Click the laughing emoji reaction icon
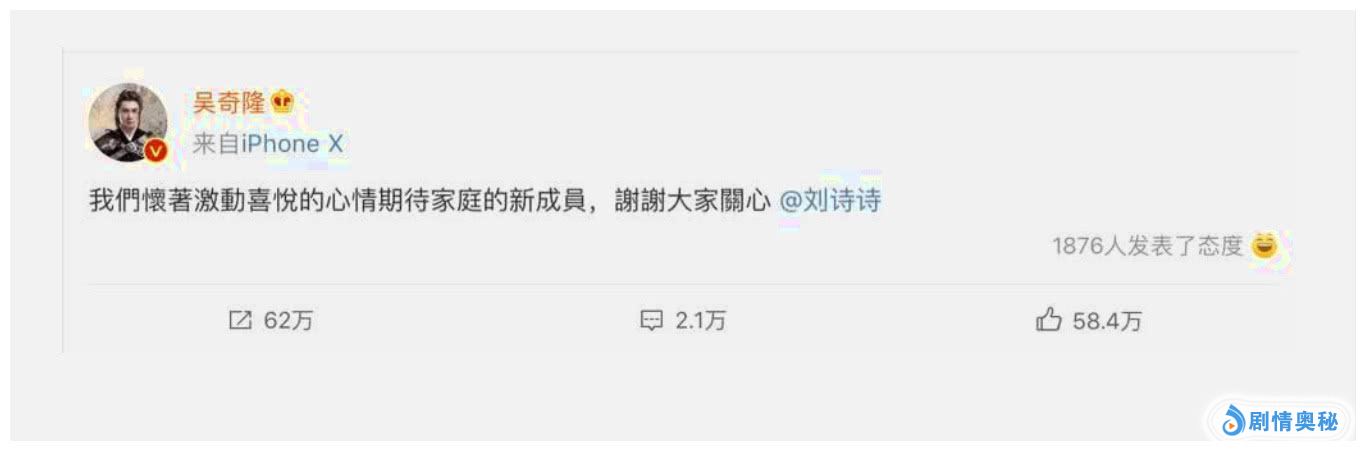1366x451 pixels. [x=1265, y=245]
